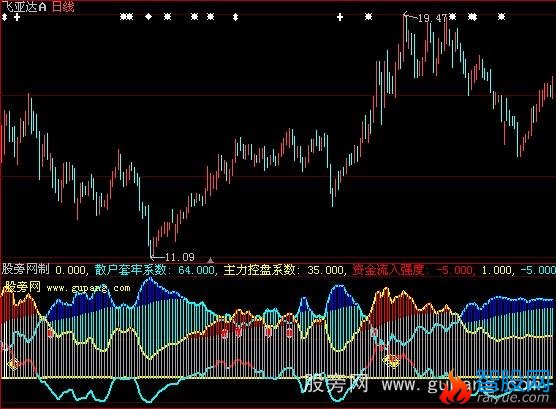Click the 11.09 low price label
Screen dimensions: 556x409
pyautogui.click(x=180, y=257)
